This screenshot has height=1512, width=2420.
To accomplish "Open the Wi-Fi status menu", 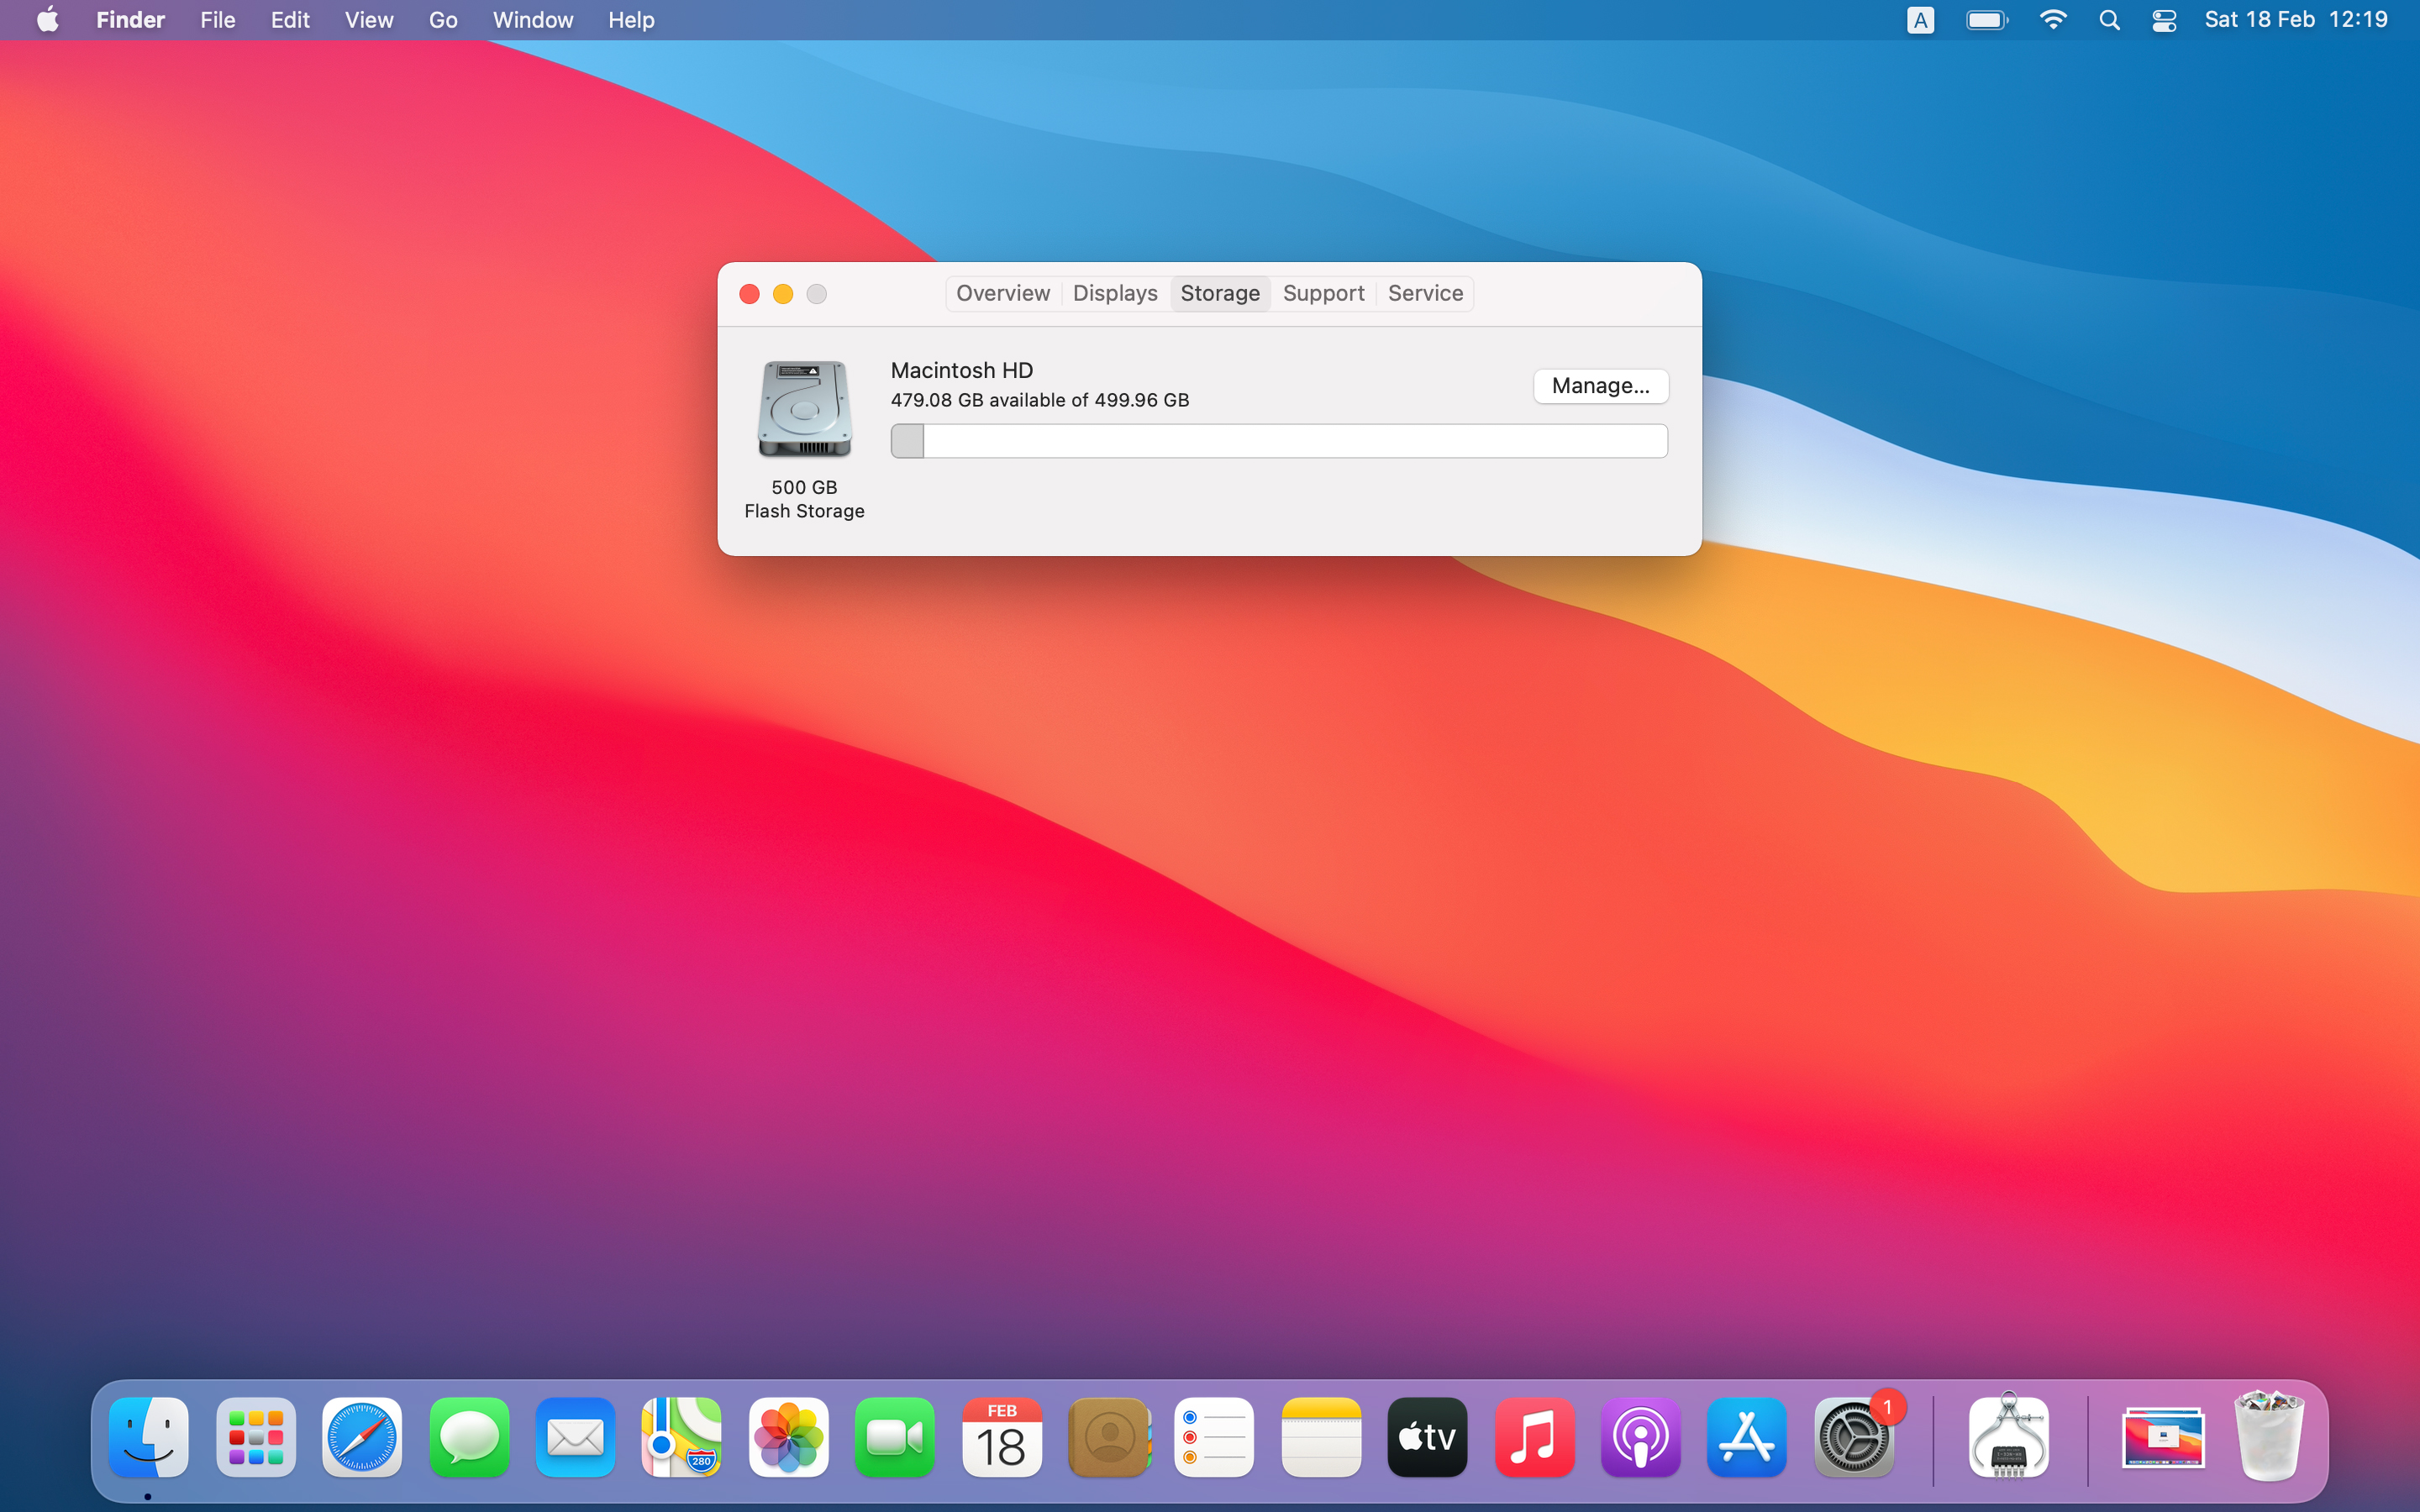I will tap(2052, 20).
